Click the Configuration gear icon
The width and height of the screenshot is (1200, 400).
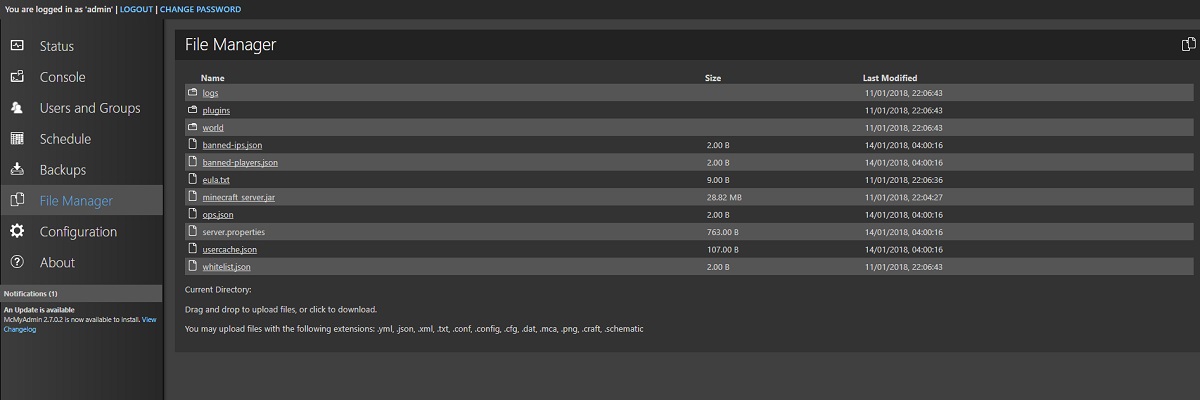(17, 231)
